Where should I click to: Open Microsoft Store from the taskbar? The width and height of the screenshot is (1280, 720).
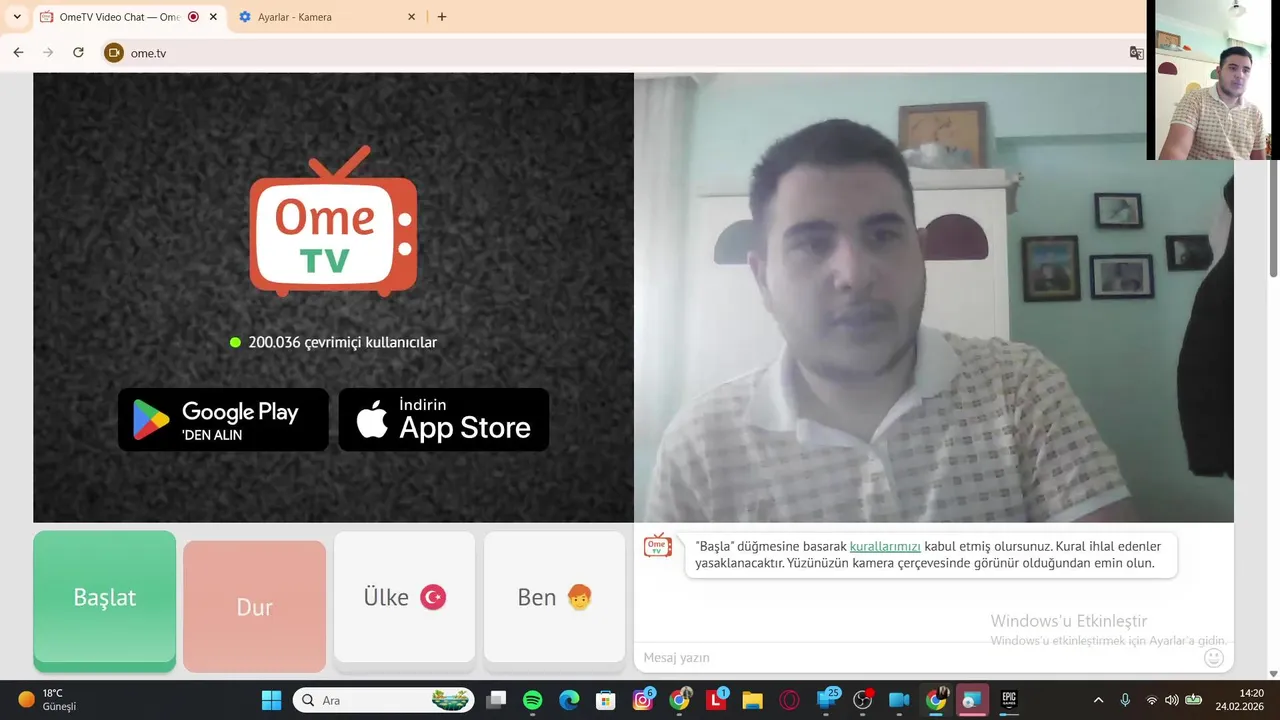605,700
